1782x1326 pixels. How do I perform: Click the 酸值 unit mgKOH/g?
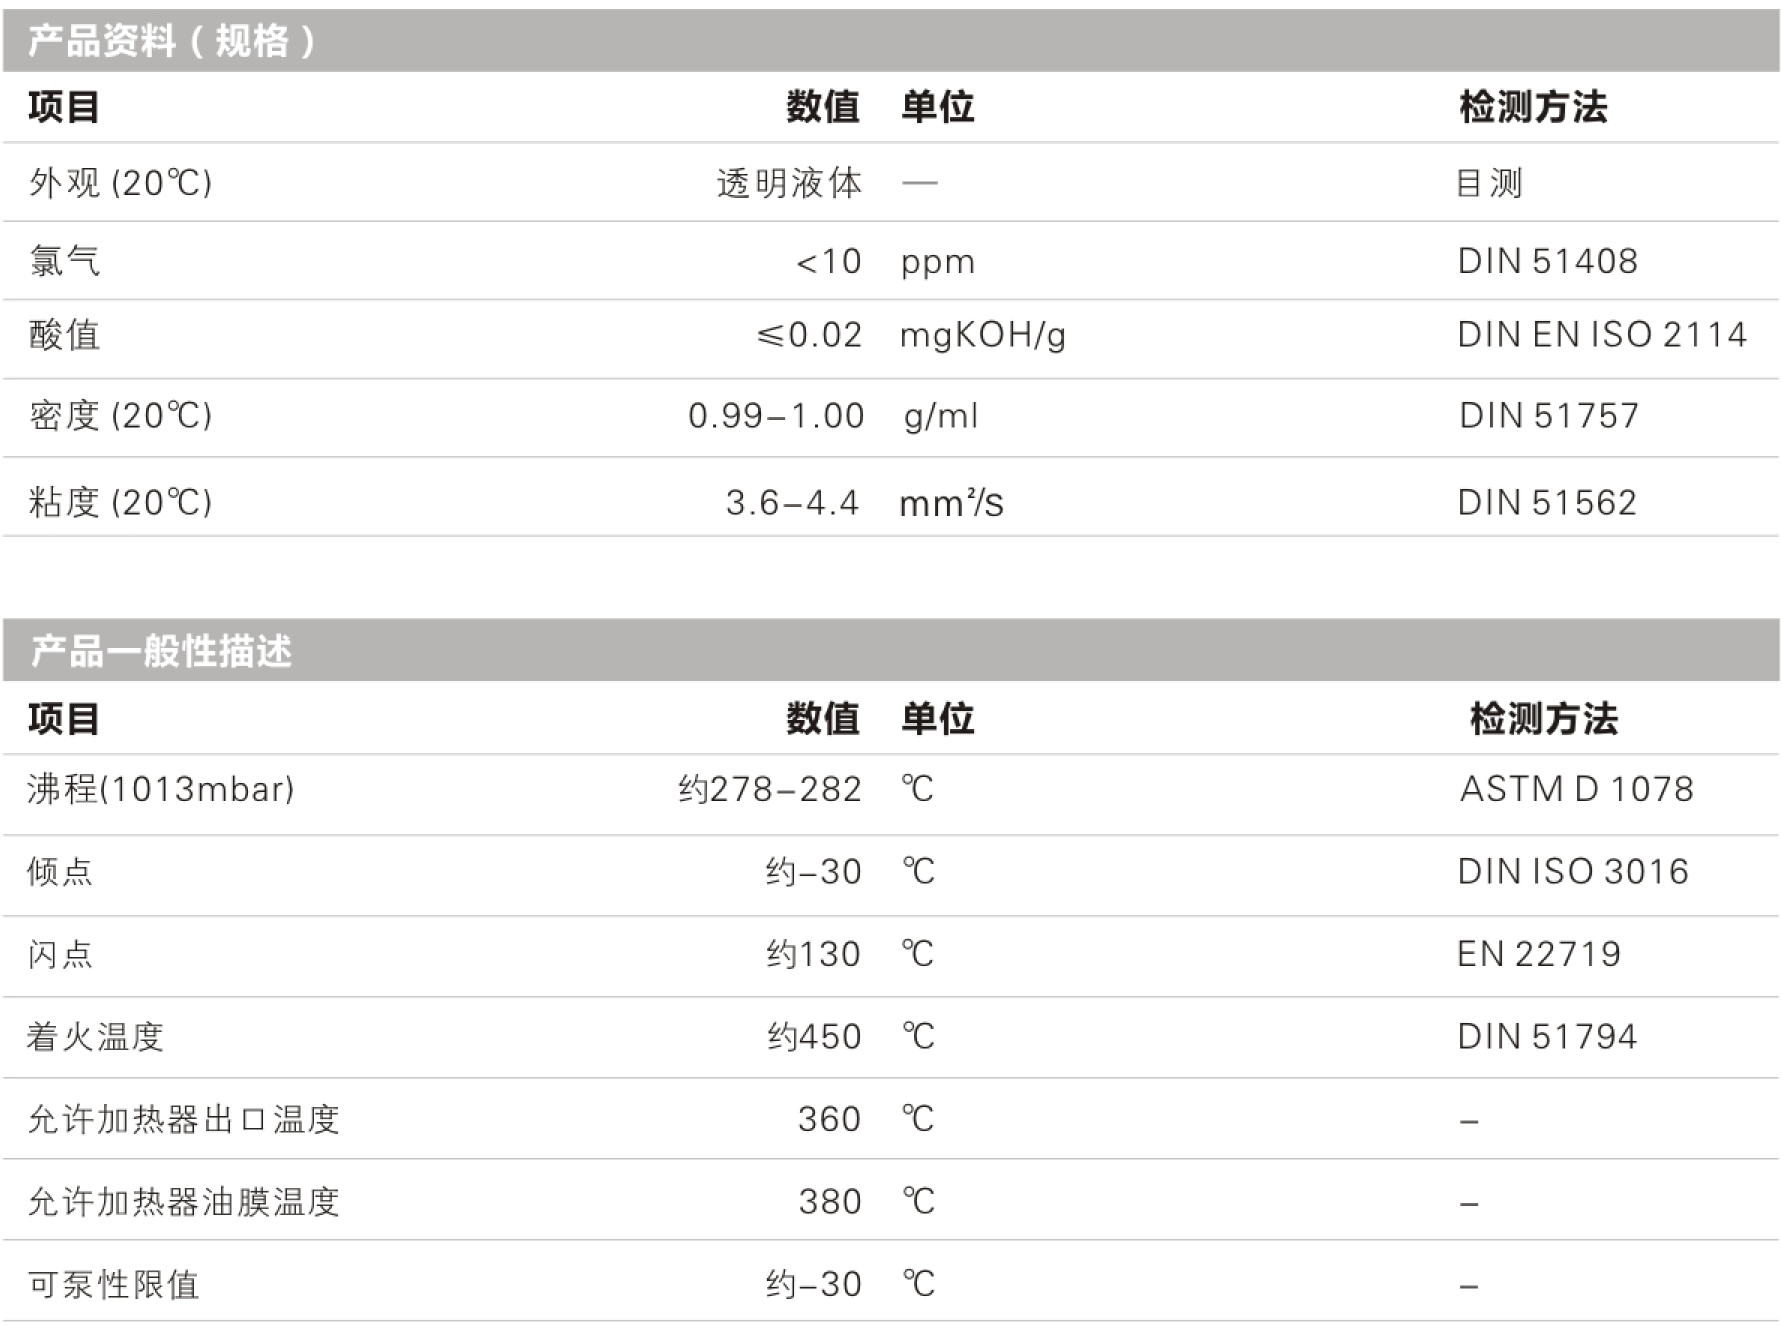(x=982, y=335)
